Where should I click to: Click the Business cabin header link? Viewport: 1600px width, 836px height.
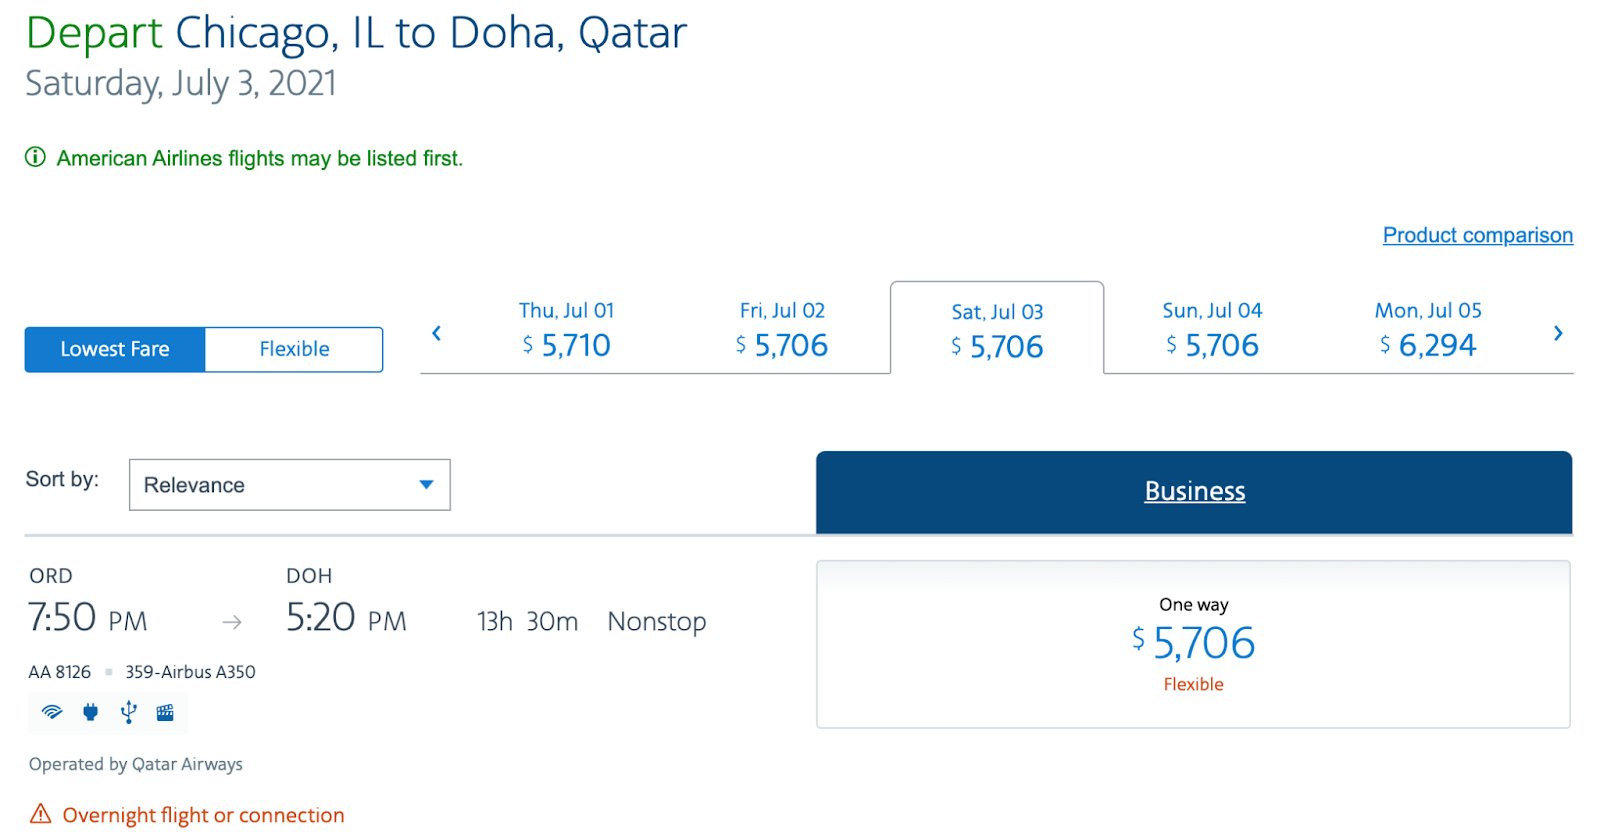pyautogui.click(x=1194, y=491)
